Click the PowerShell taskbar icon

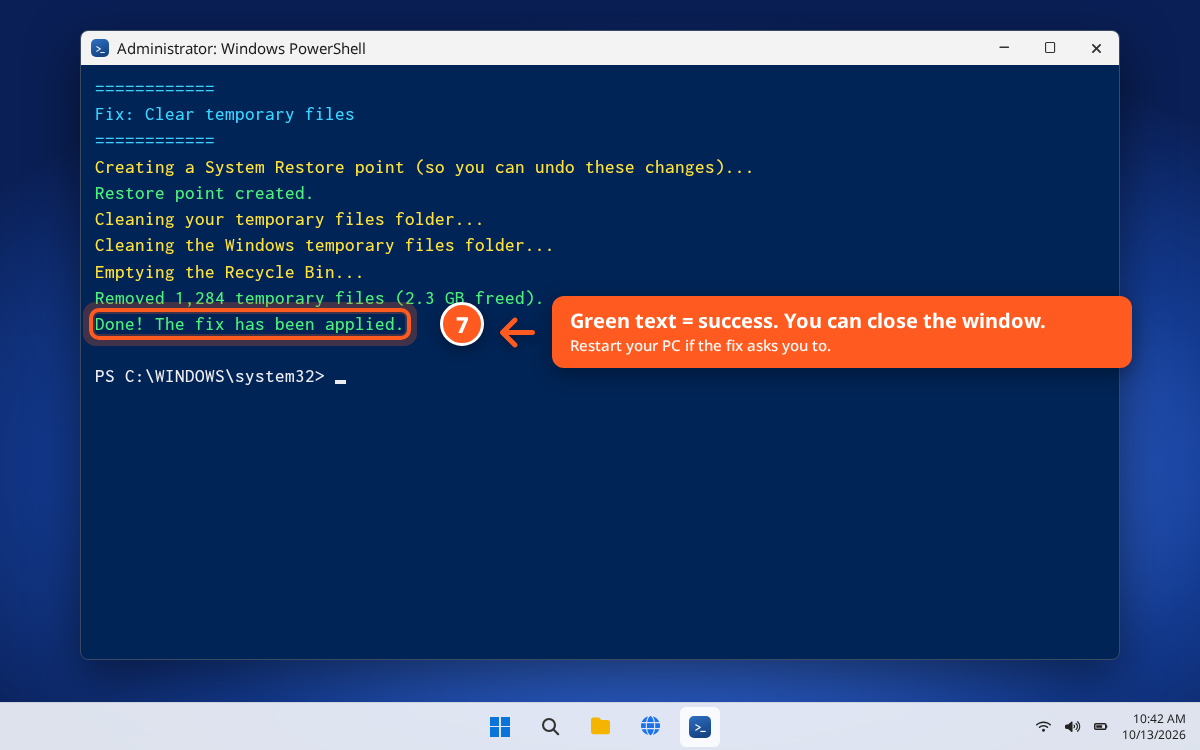click(700, 727)
